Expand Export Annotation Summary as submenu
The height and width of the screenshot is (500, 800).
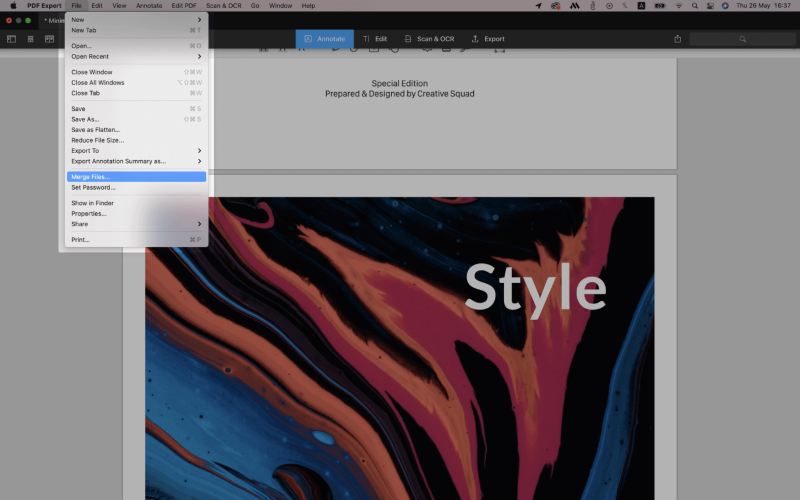[x=136, y=161]
